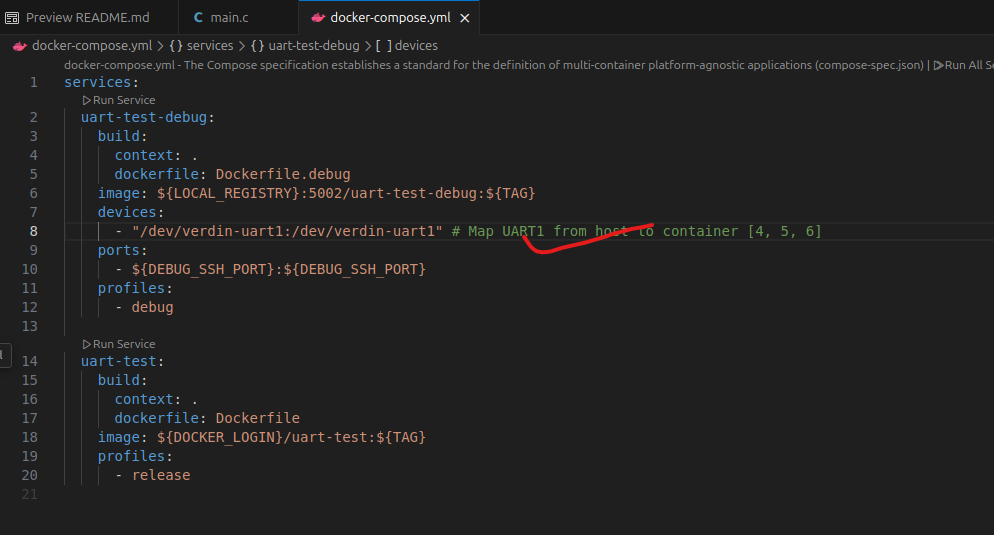
Task: Click play triangle above uart-test-debug service
Action: [x=87, y=100]
